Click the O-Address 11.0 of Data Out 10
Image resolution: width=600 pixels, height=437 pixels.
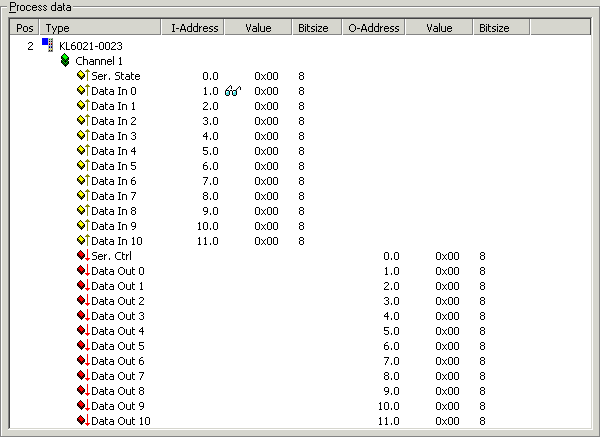tap(388, 421)
